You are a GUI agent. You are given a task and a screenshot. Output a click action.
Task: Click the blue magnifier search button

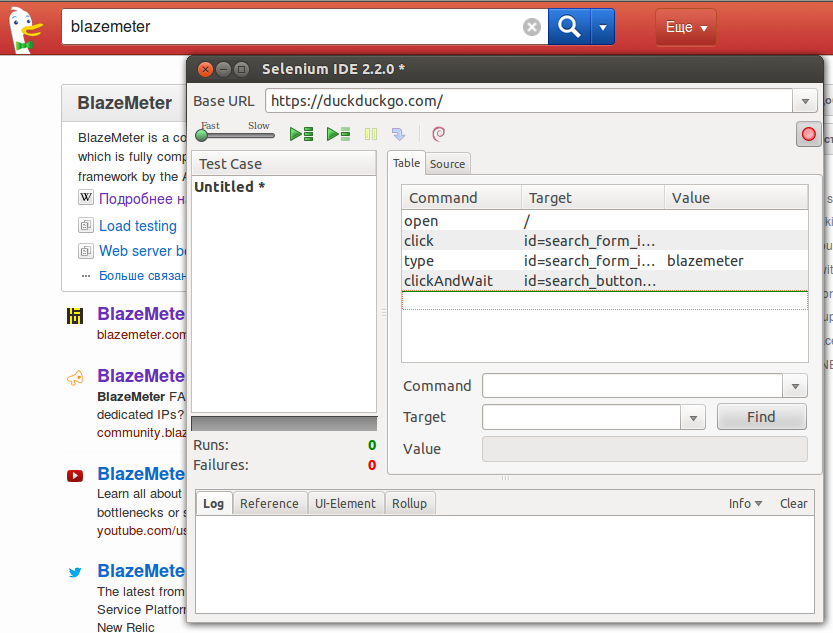569,27
